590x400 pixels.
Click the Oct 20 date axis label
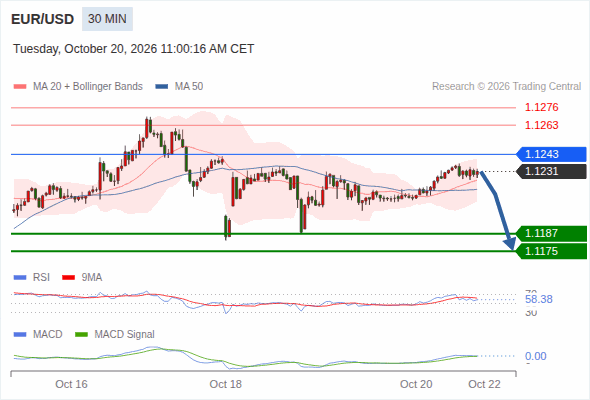(416, 384)
